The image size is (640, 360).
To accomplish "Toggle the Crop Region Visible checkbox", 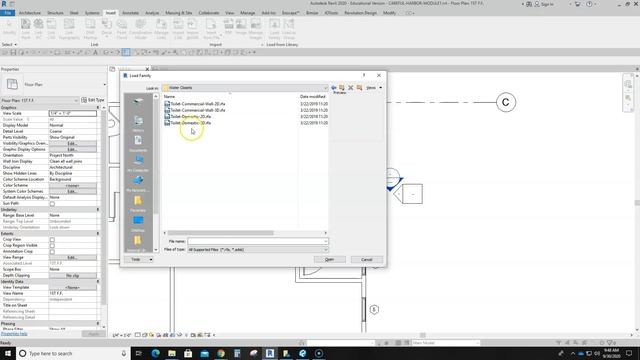I will [52, 246].
